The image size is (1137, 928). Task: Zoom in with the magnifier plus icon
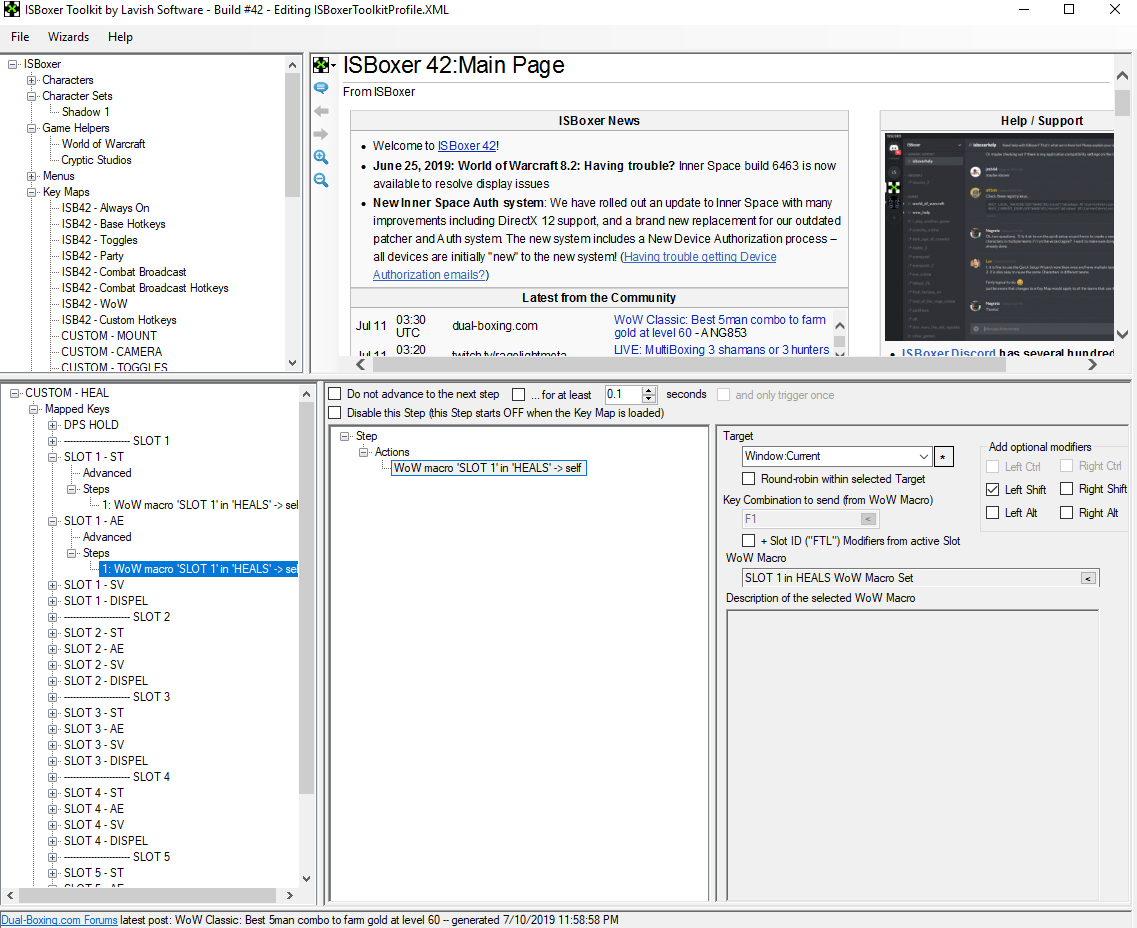click(x=321, y=157)
